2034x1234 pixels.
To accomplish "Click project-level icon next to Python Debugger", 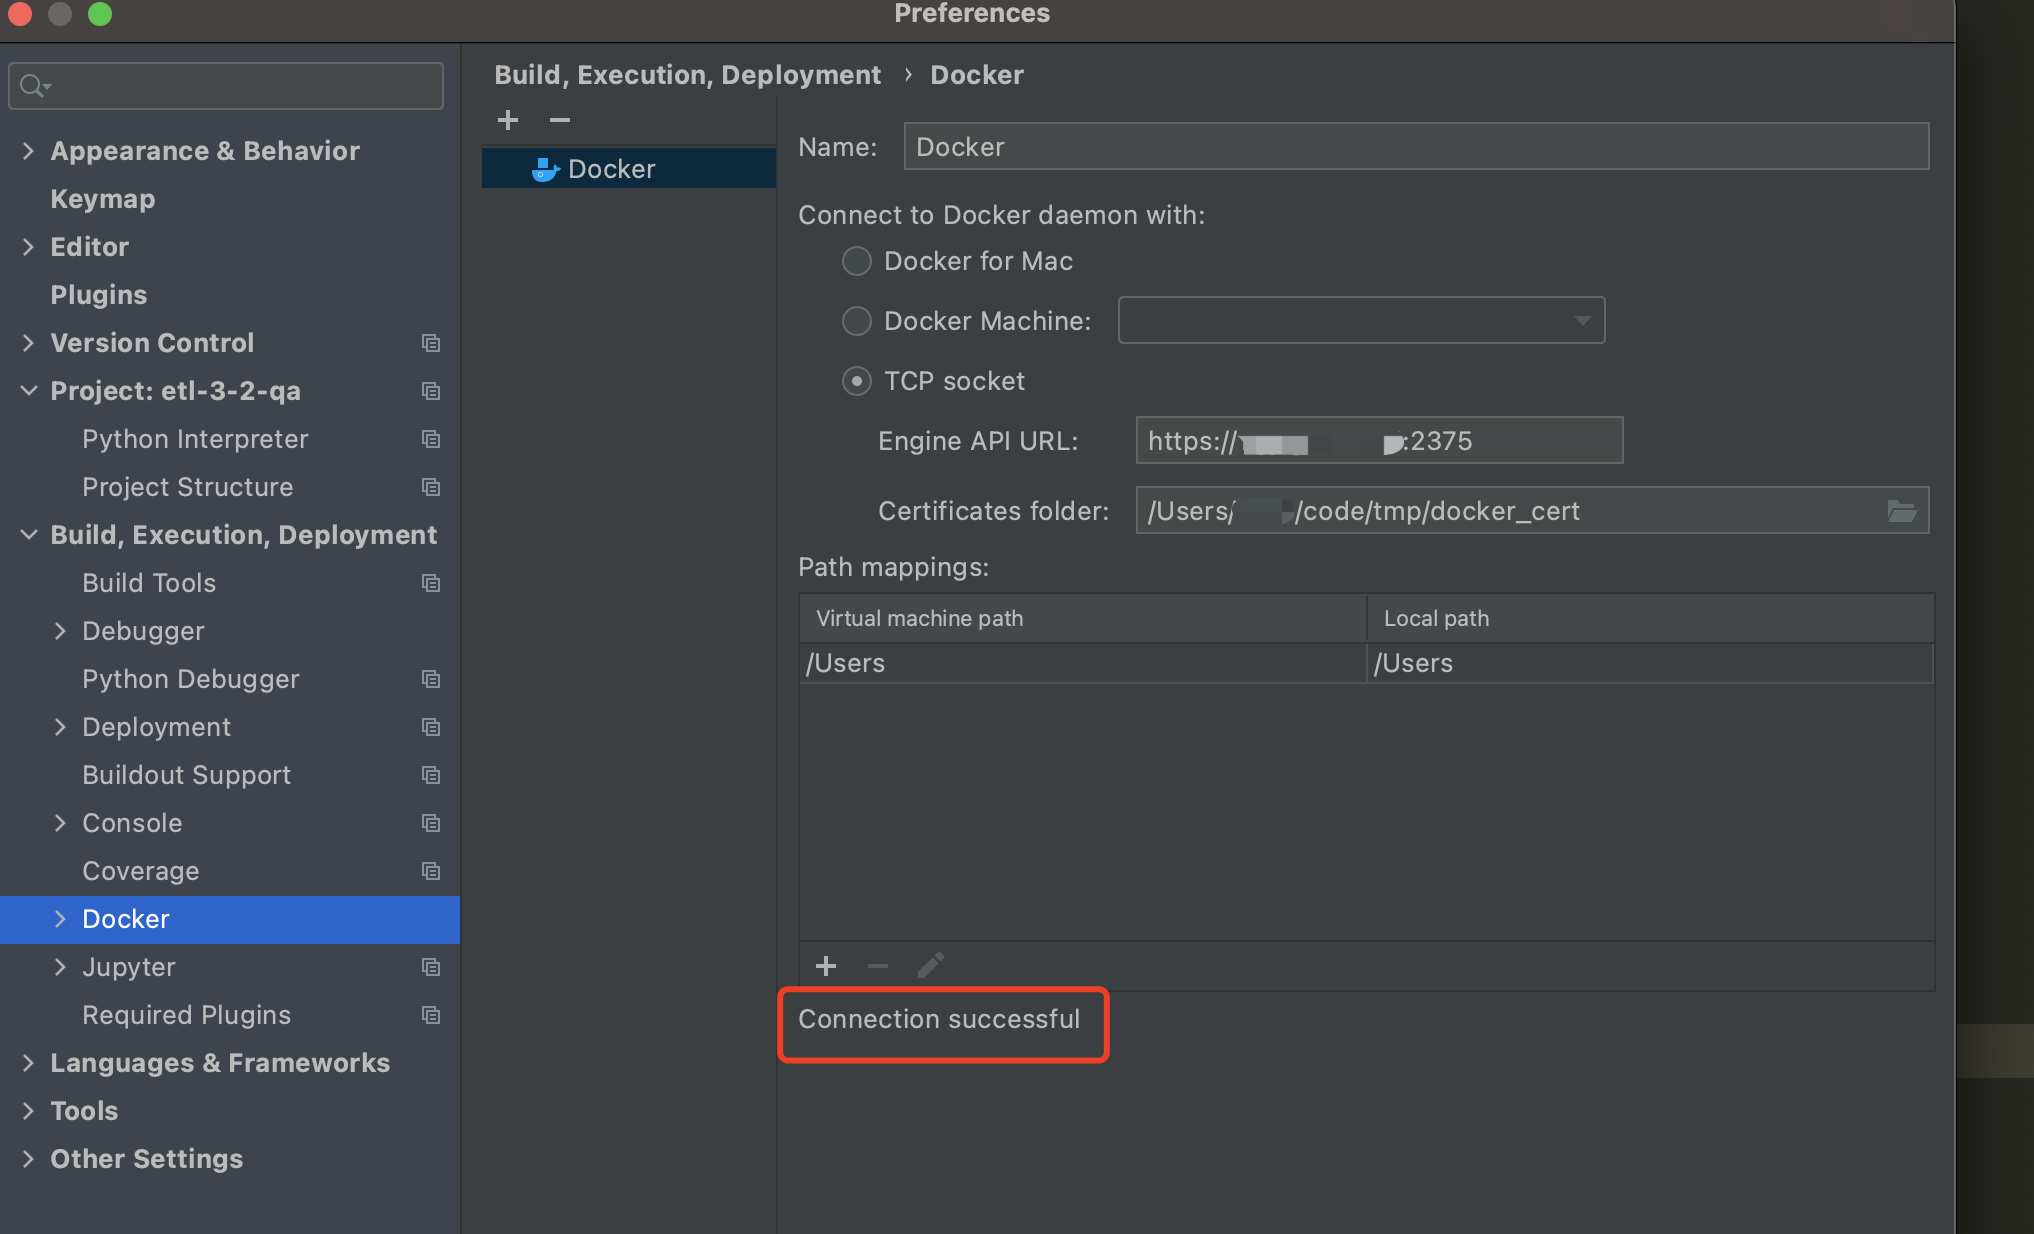I will (x=431, y=679).
